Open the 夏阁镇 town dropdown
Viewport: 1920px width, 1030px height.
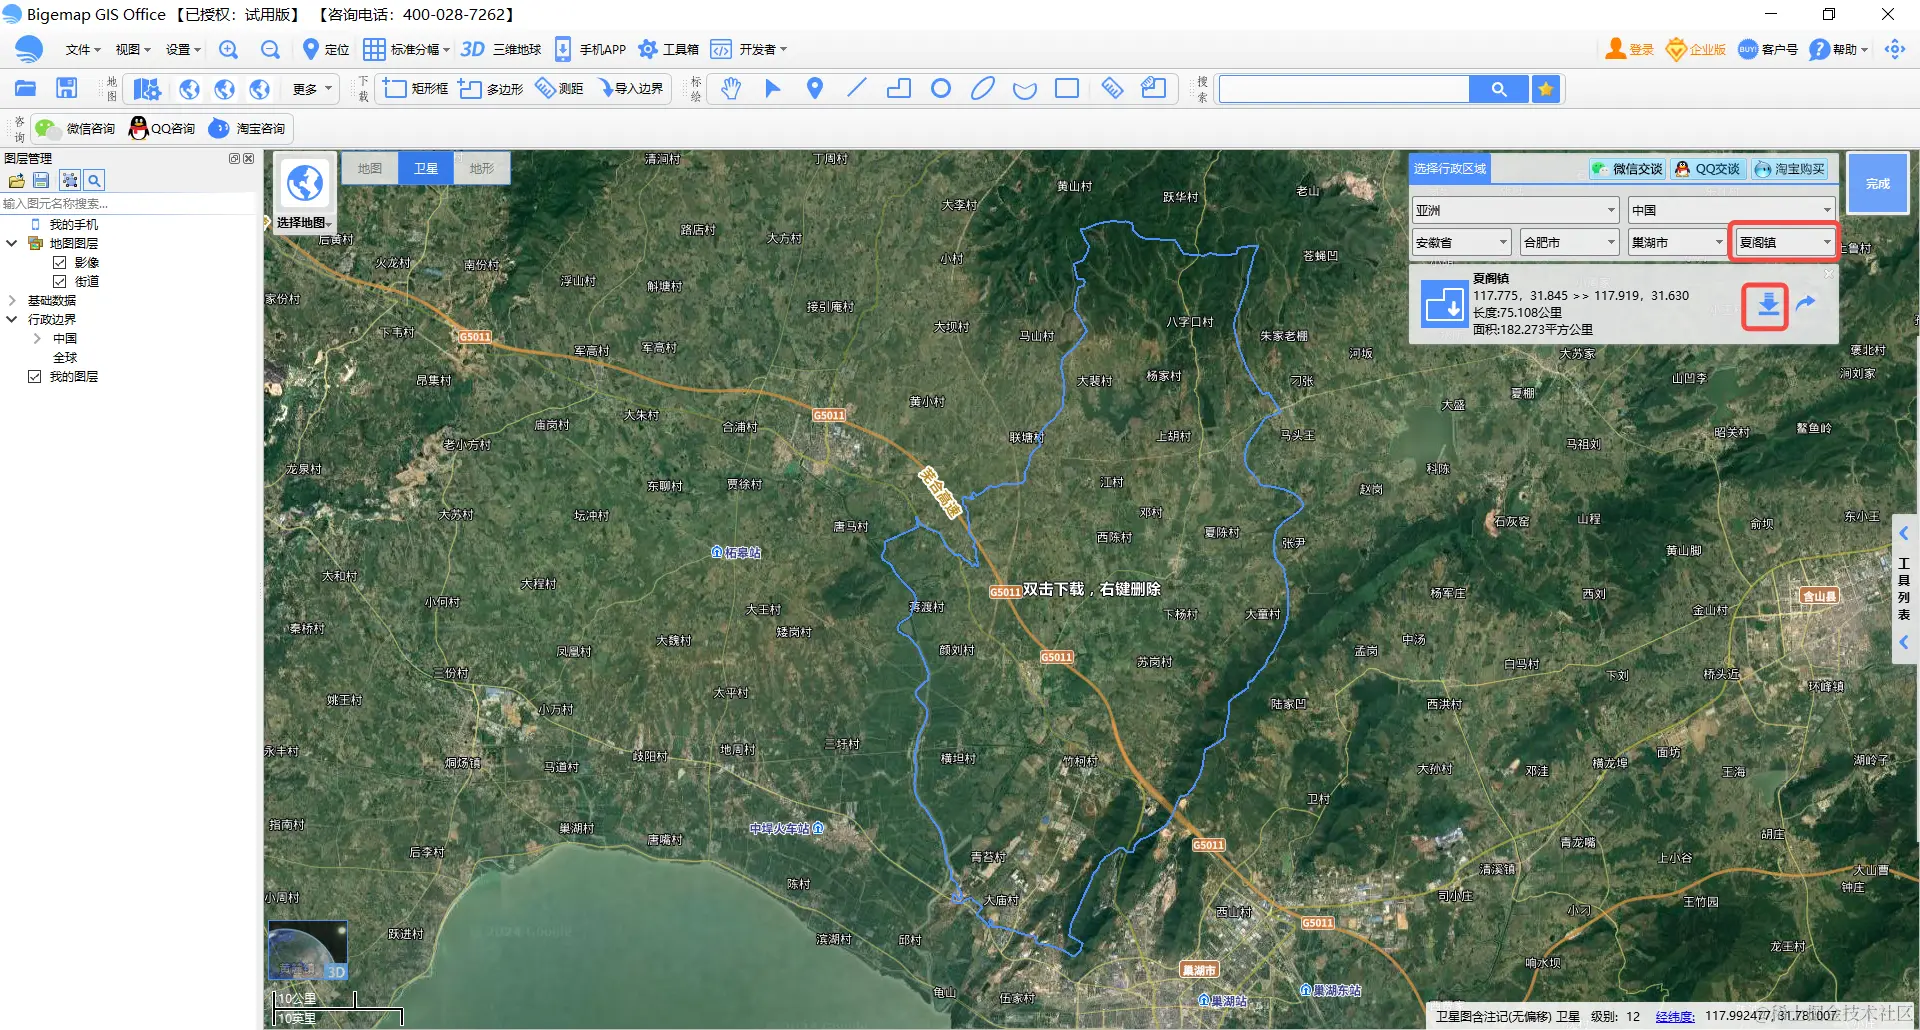1785,242
